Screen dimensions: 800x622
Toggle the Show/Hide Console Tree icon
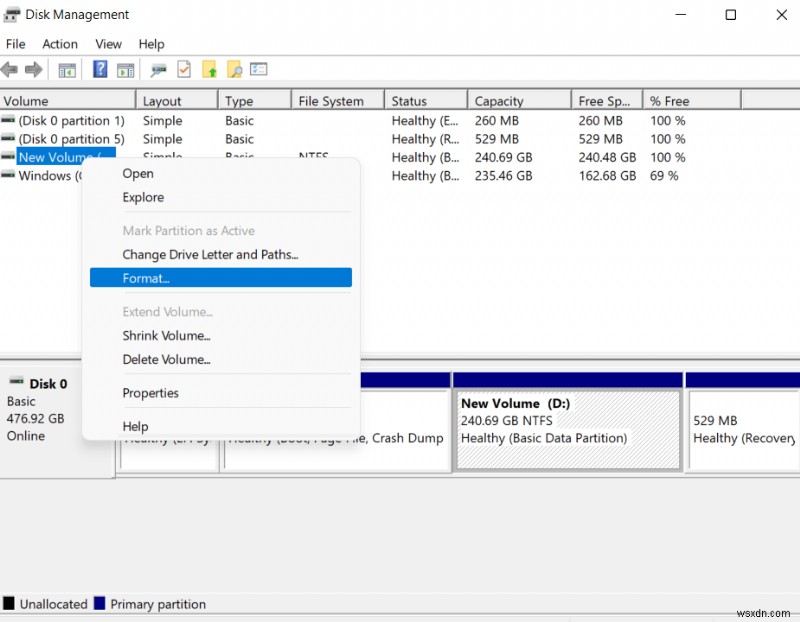pos(67,69)
